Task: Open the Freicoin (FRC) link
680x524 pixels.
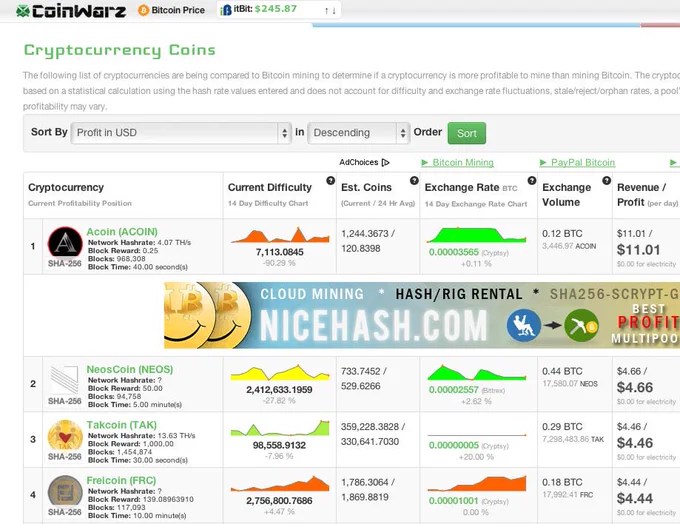Action: [121, 480]
